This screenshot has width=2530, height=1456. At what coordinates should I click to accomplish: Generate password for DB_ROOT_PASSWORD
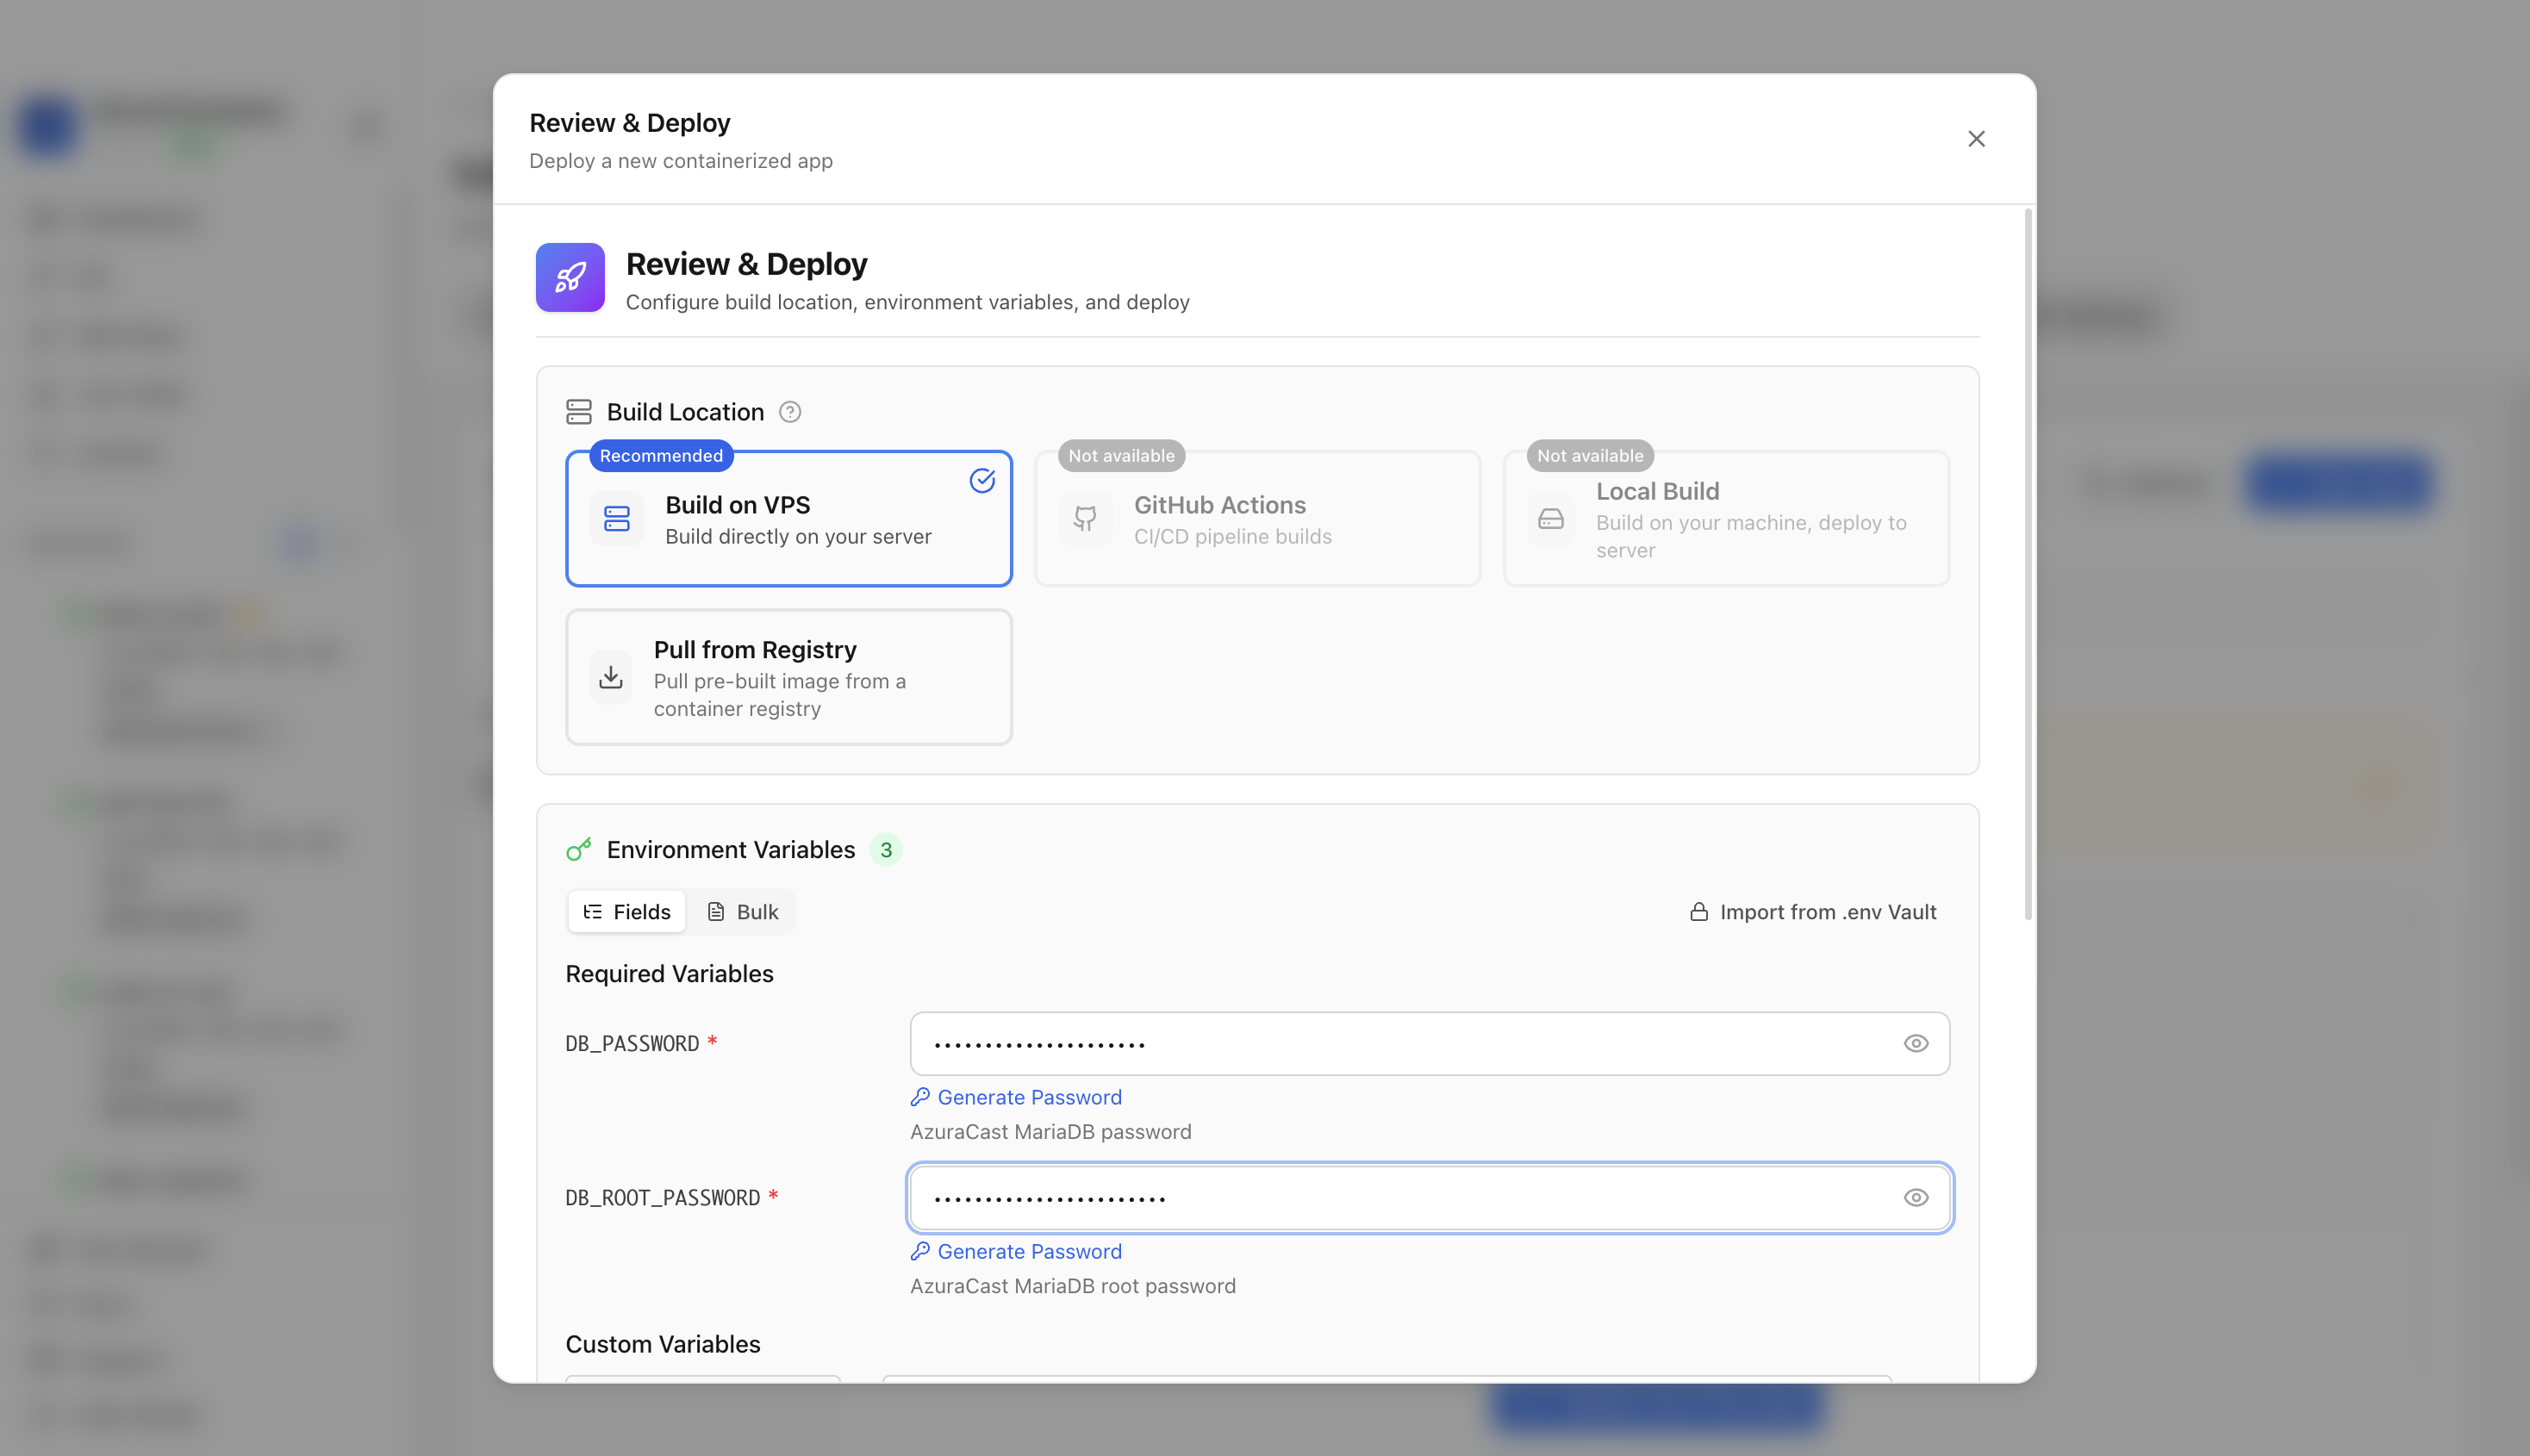click(x=1016, y=1251)
